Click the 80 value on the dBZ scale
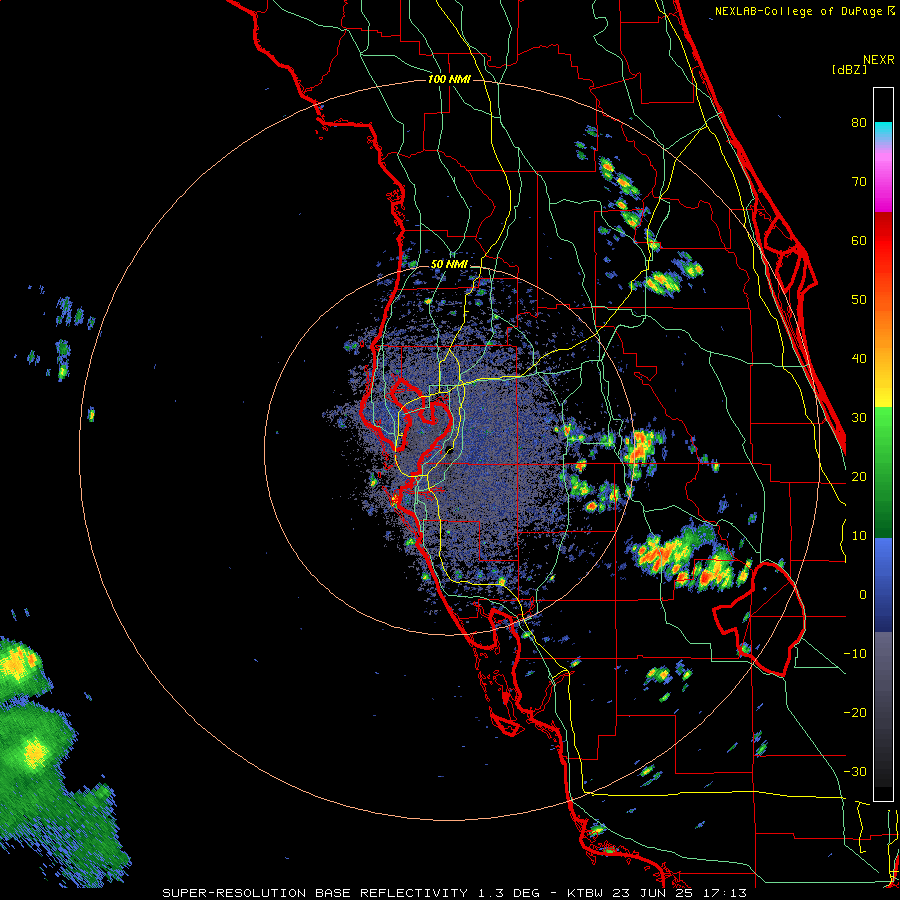 (x=859, y=122)
